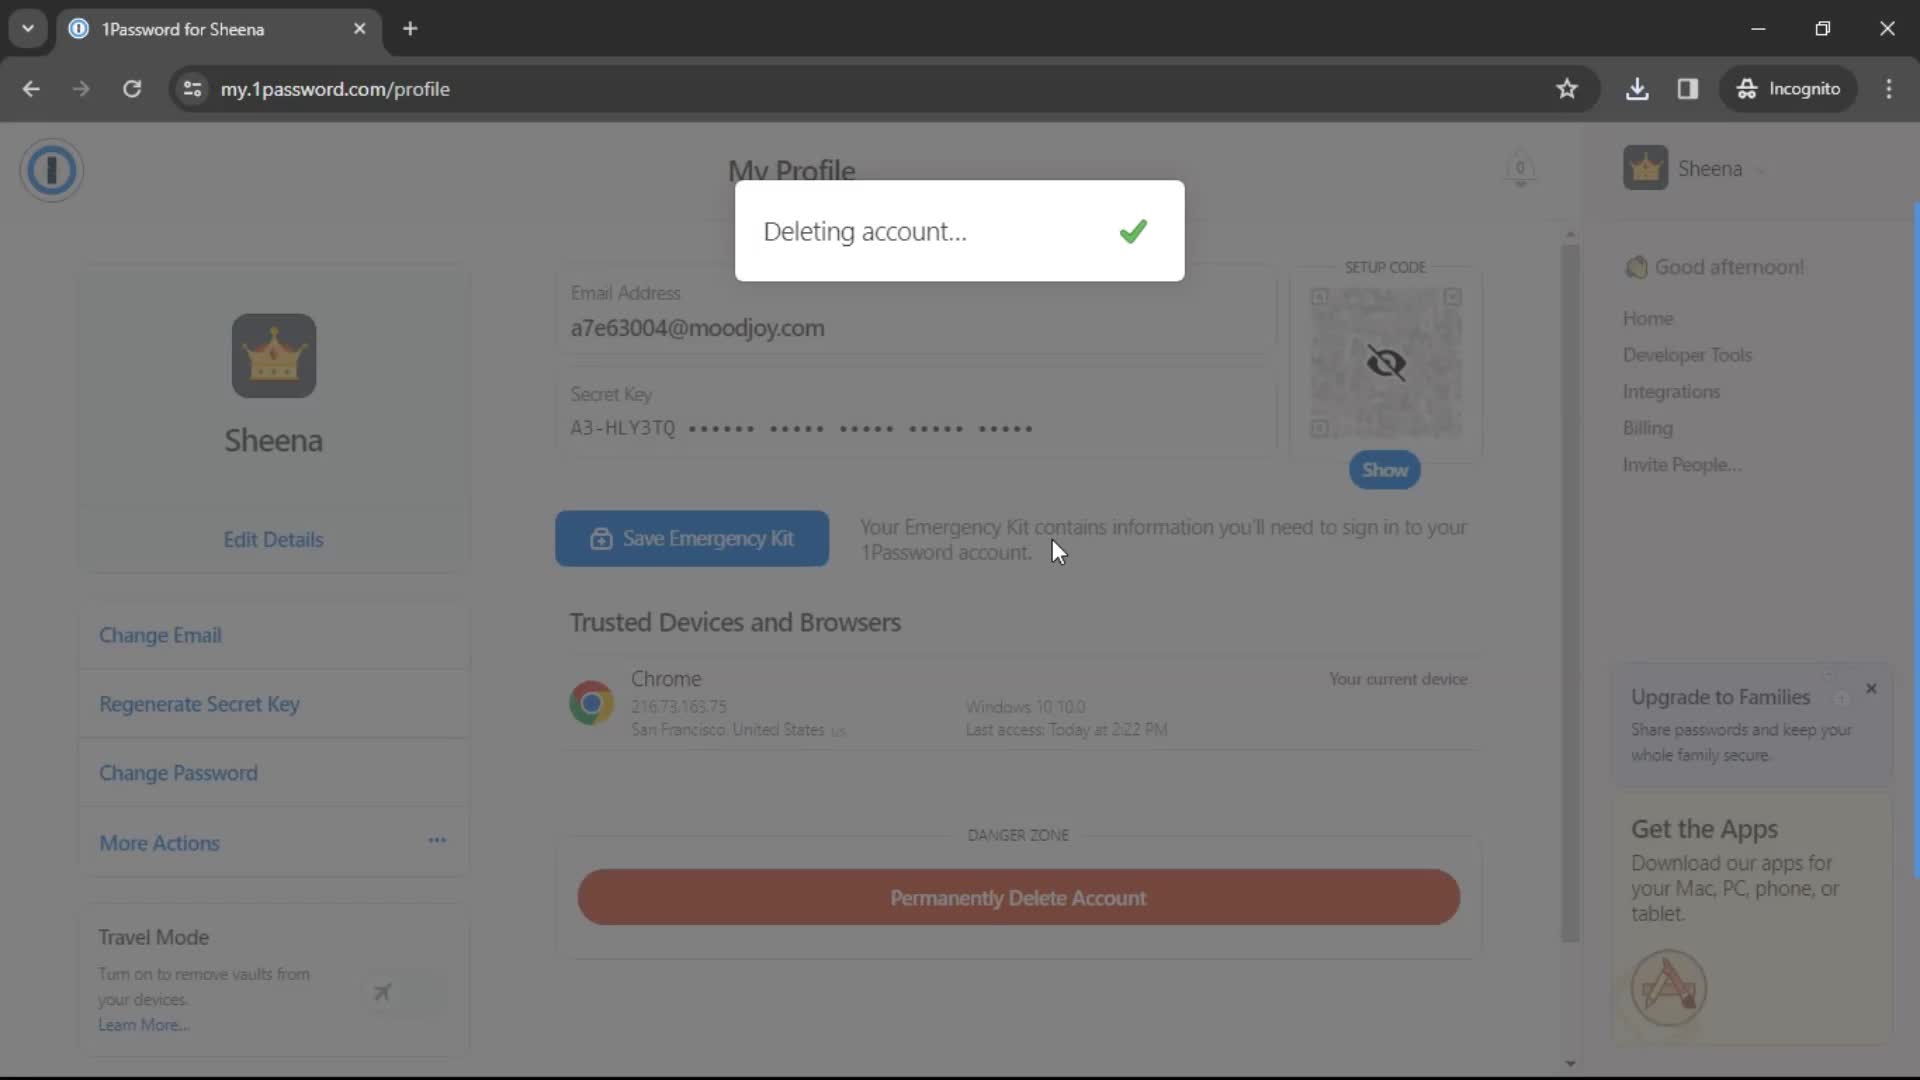Expand the browser extensions menu

[x=1691, y=88]
